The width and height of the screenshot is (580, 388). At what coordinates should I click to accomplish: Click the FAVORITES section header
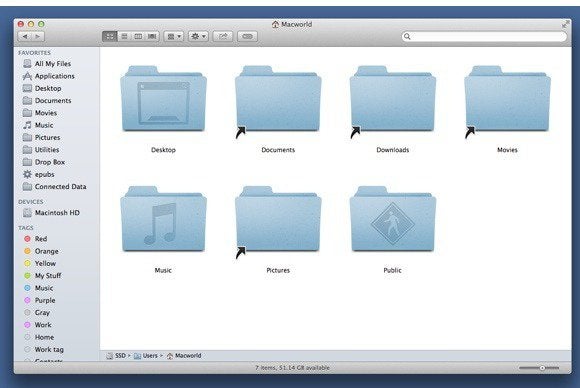(x=34, y=53)
